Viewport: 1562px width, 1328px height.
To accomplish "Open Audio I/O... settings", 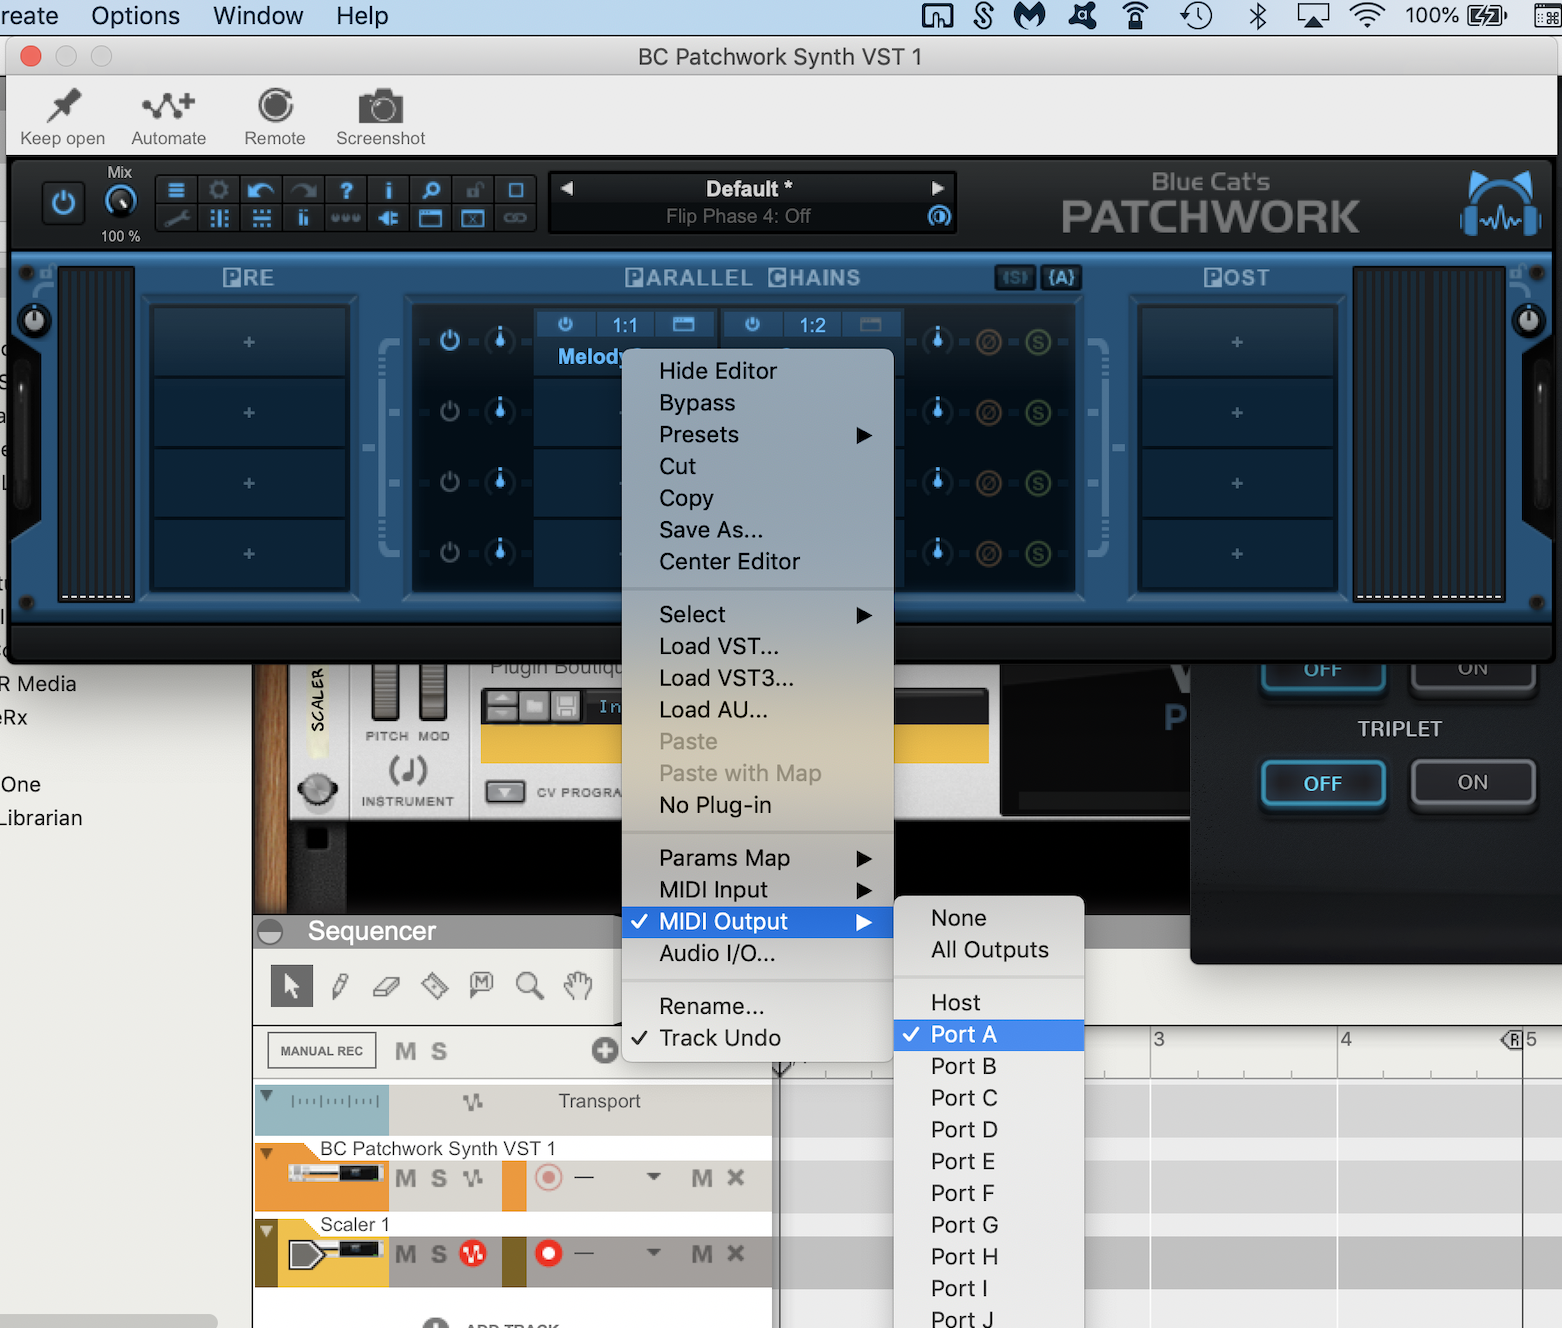I will tap(757, 954).
